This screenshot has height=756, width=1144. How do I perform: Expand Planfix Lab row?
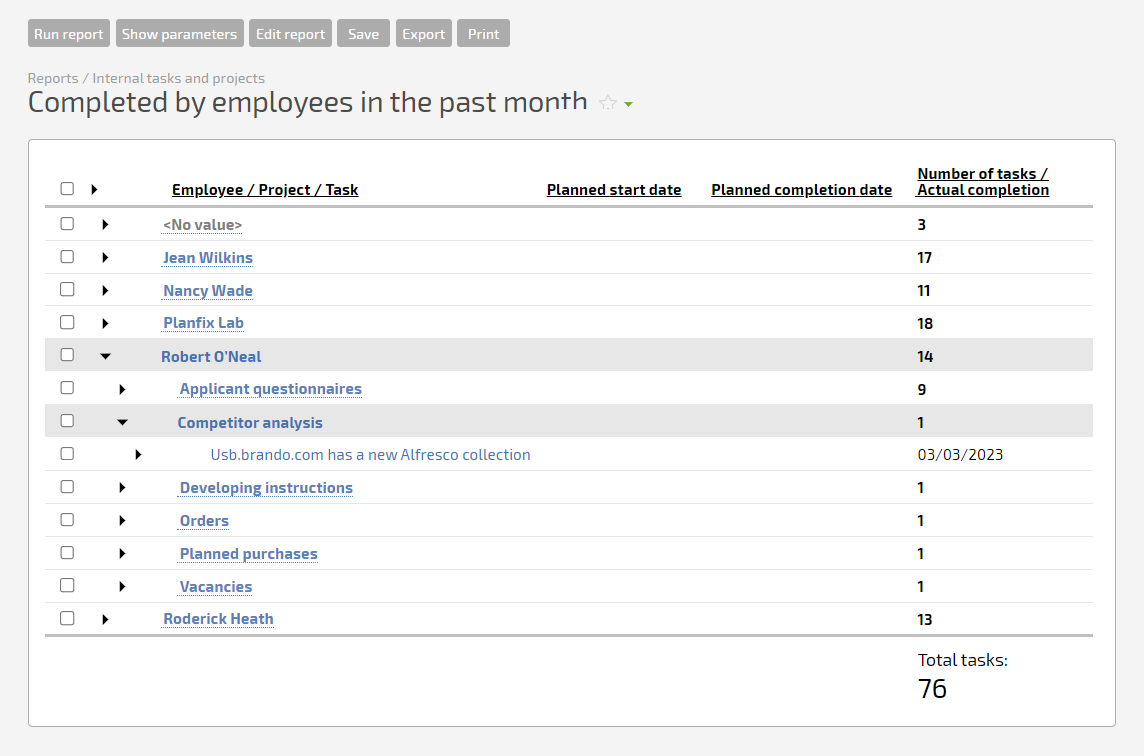click(105, 323)
